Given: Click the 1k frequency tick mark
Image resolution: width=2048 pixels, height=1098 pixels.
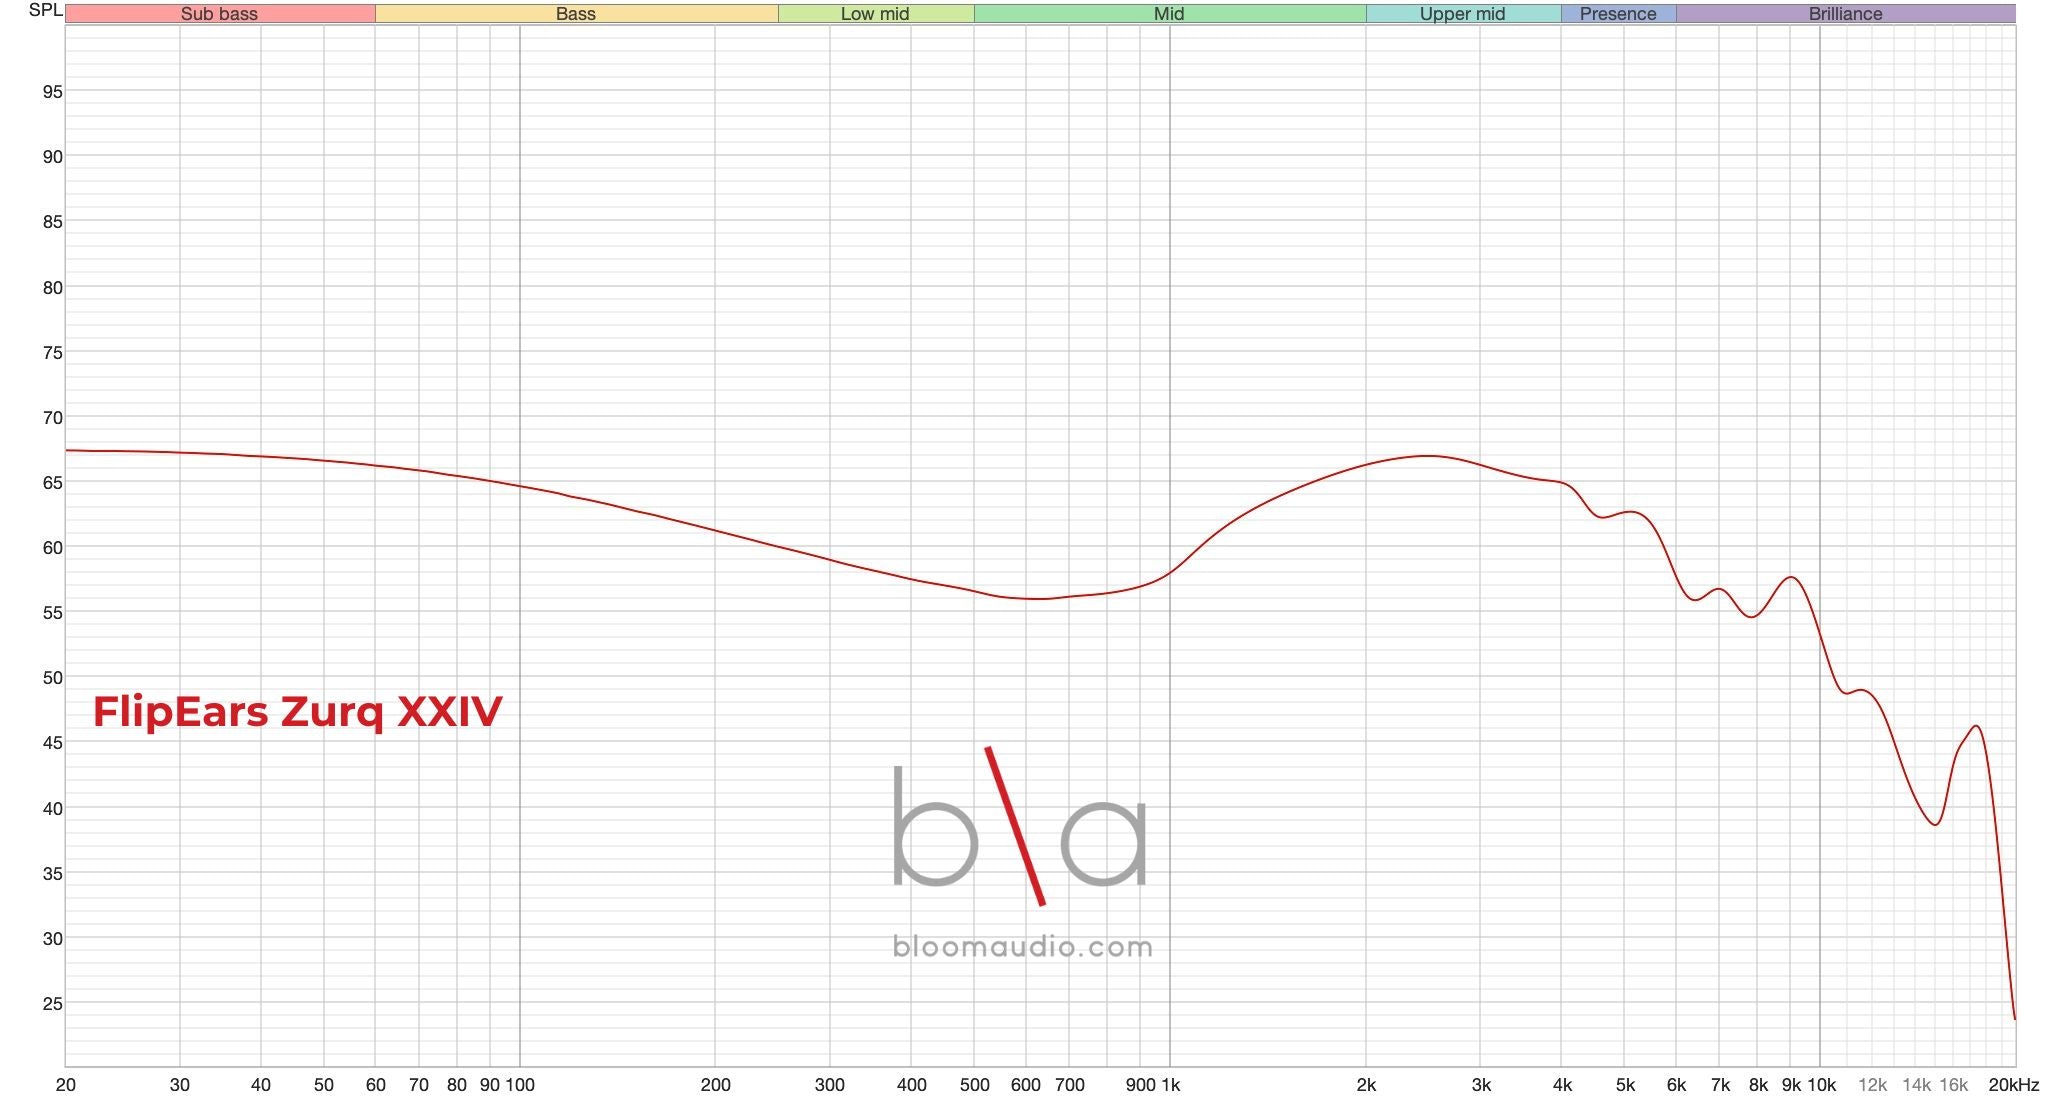Looking at the screenshot, I should click(1173, 1084).
